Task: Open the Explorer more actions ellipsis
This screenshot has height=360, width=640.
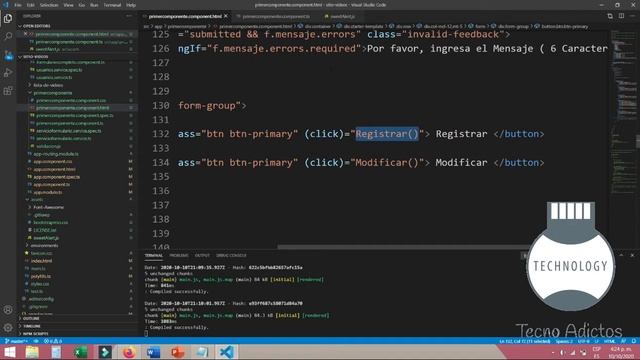Action: click(129, 16)
